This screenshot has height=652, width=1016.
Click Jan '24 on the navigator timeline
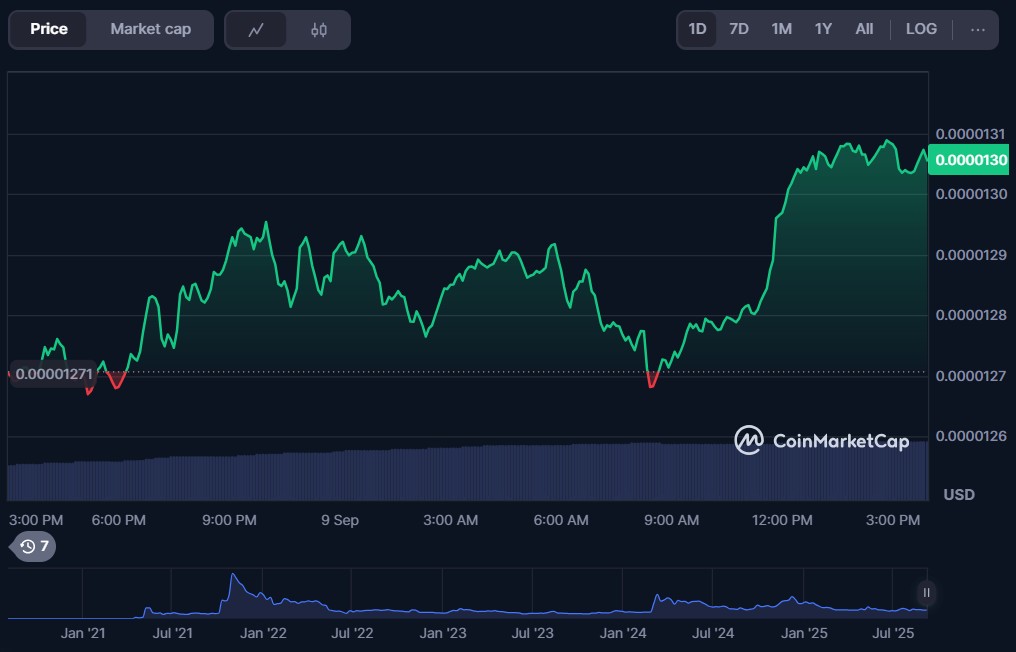pos(623,633)
